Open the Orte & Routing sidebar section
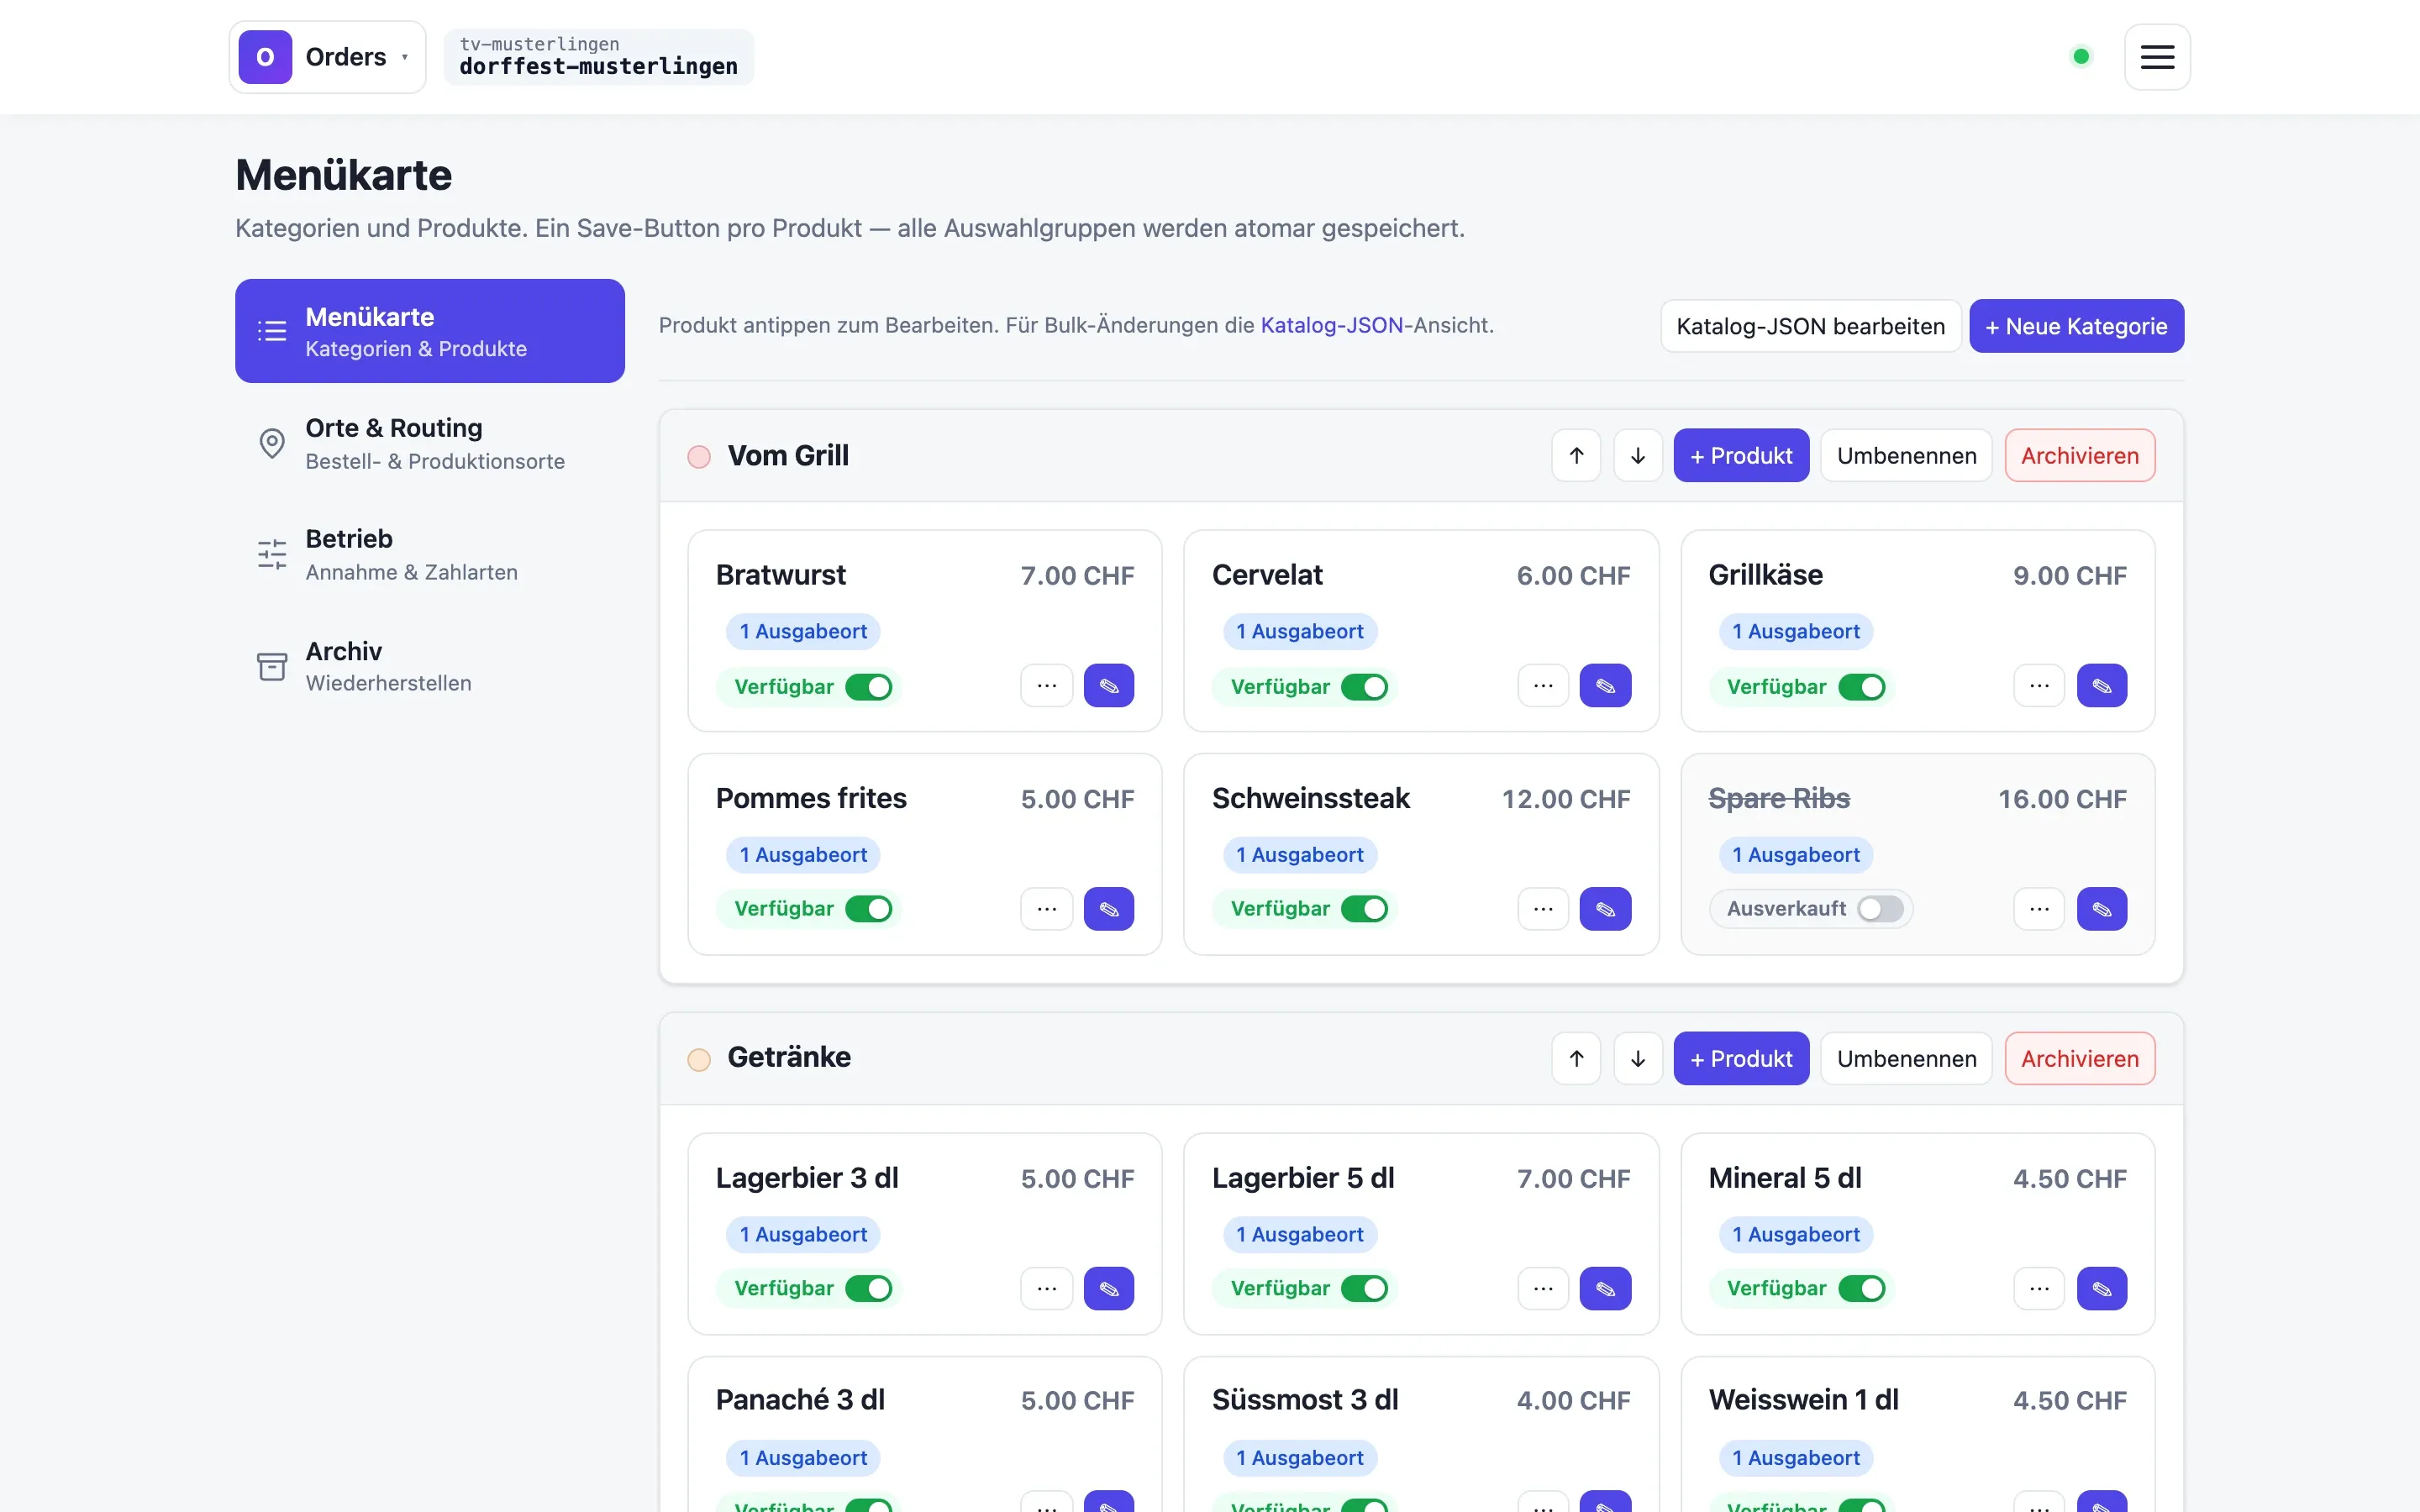This screenshot has height=1512, width=2420. [430, 443]
